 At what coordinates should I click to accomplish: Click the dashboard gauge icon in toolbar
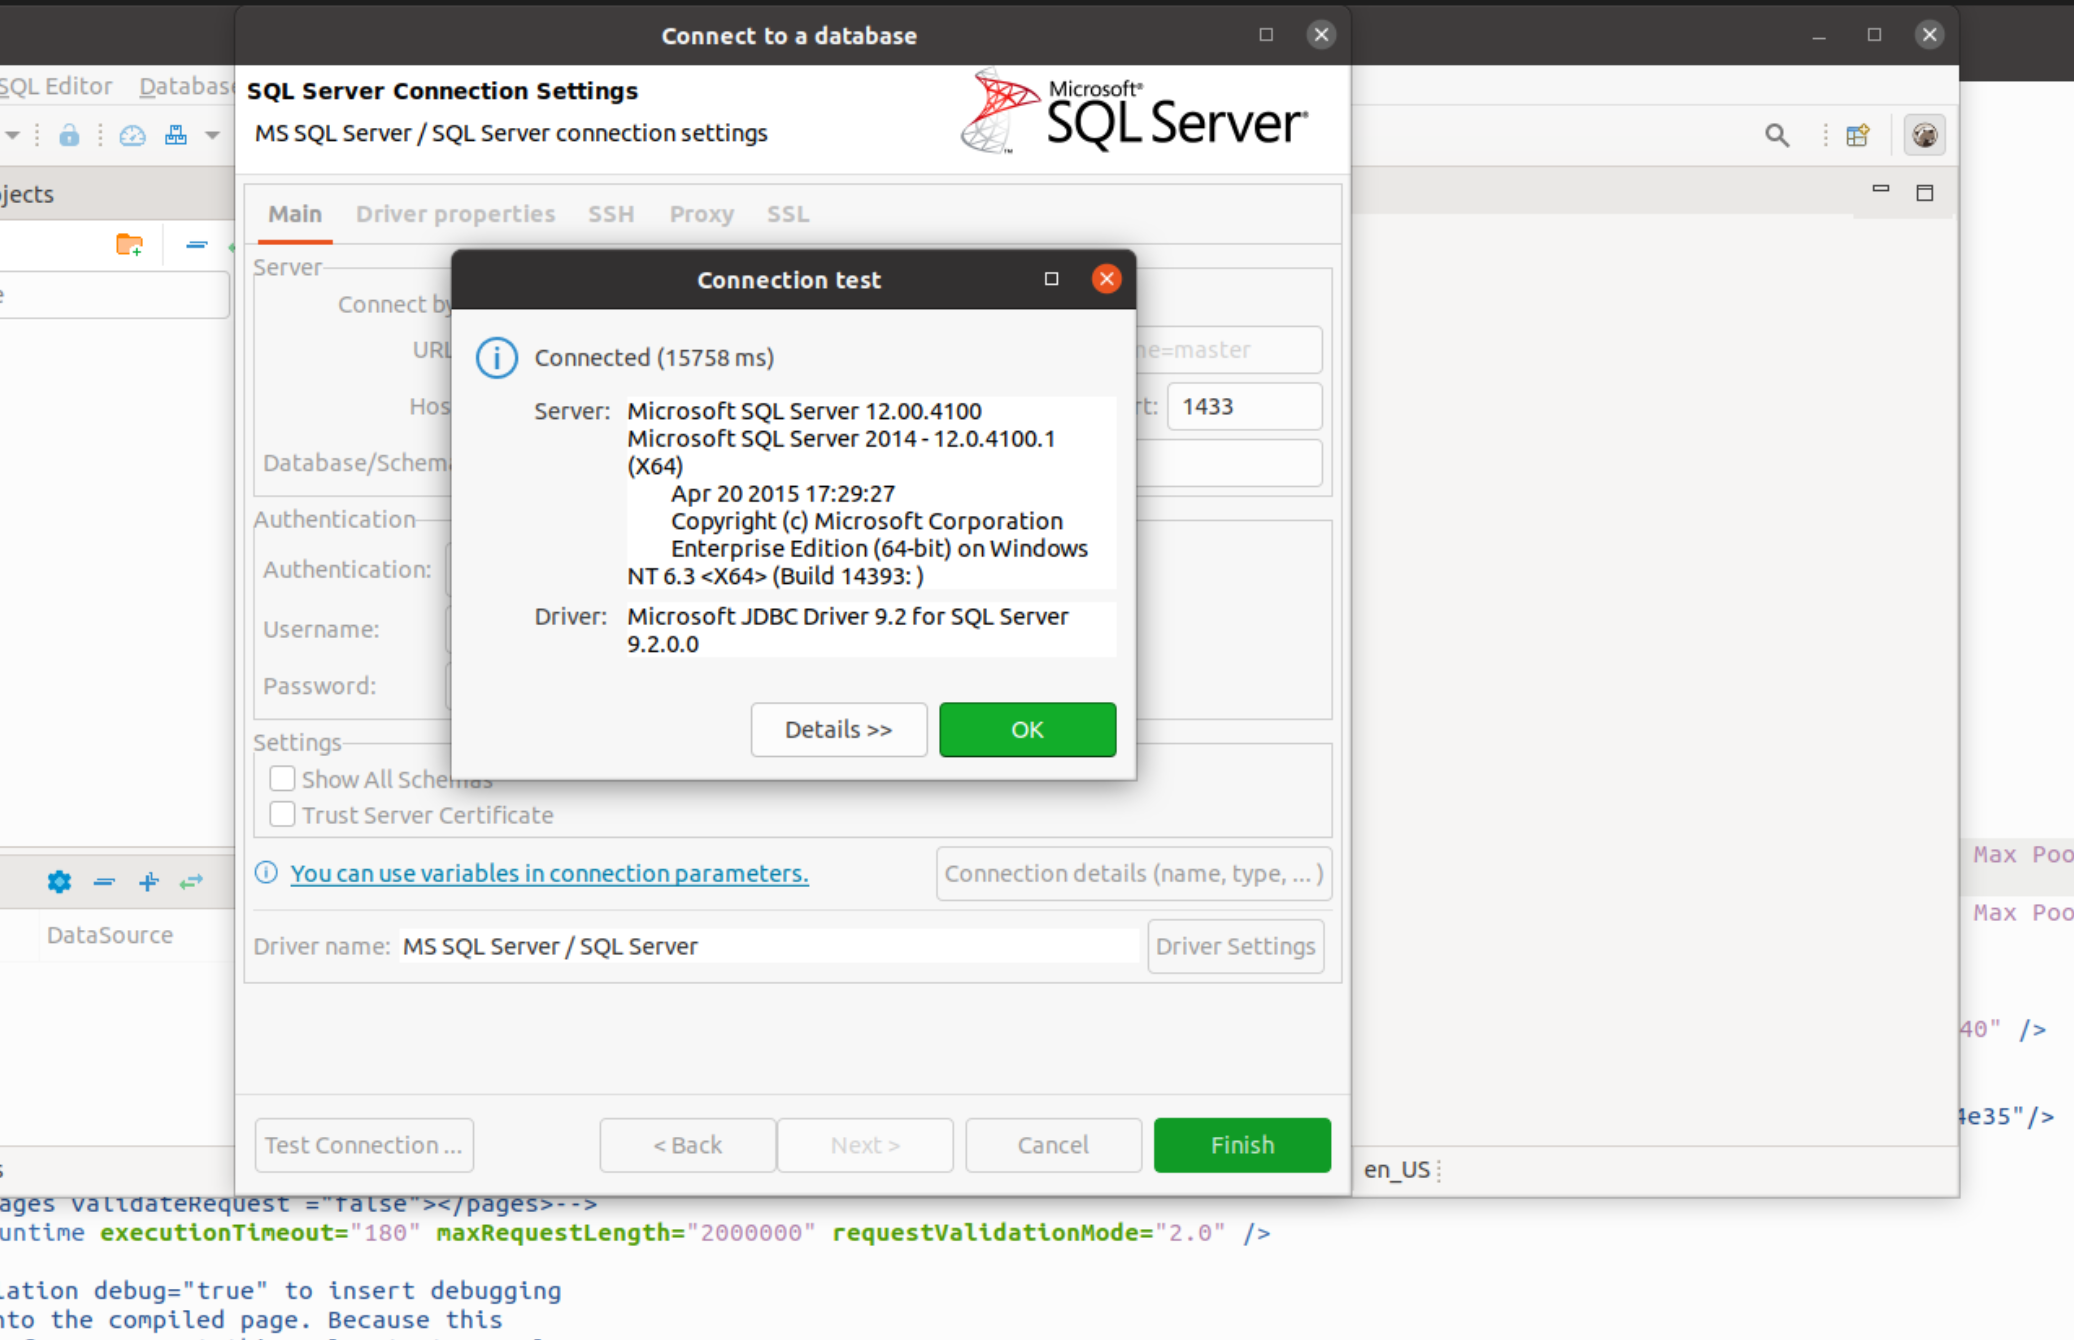tap(132, 135)
